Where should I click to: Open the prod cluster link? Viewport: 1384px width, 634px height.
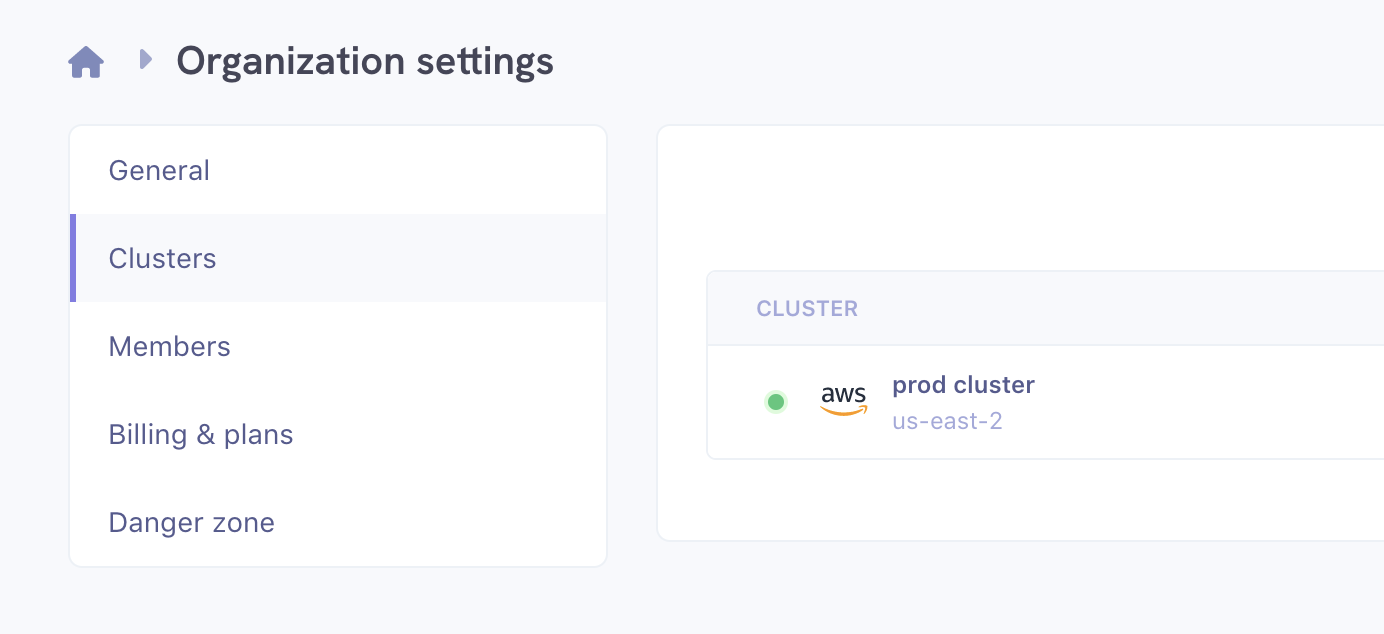tap(963, 385)
